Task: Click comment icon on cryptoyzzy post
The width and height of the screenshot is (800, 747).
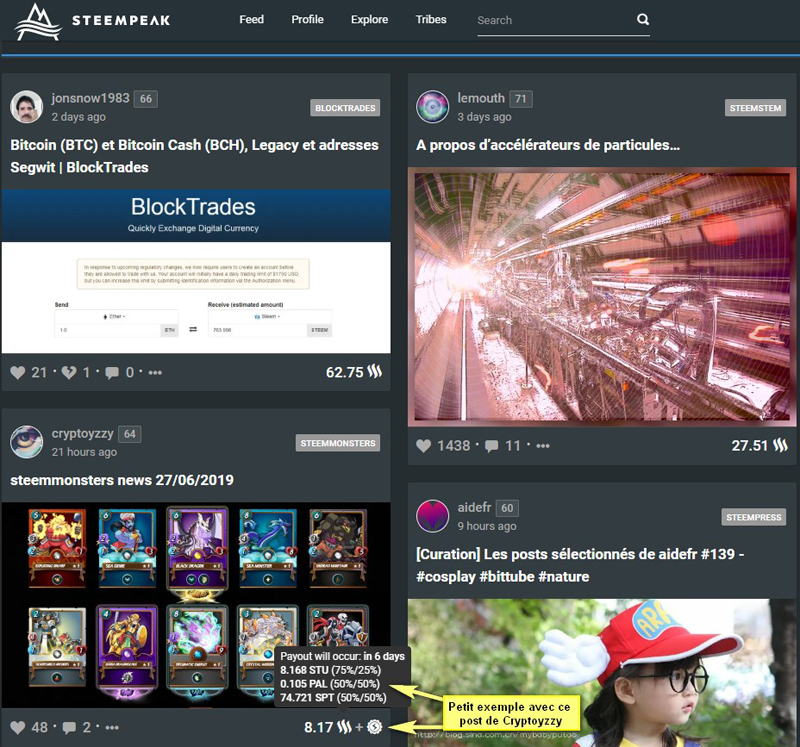Action: point(69,727)
